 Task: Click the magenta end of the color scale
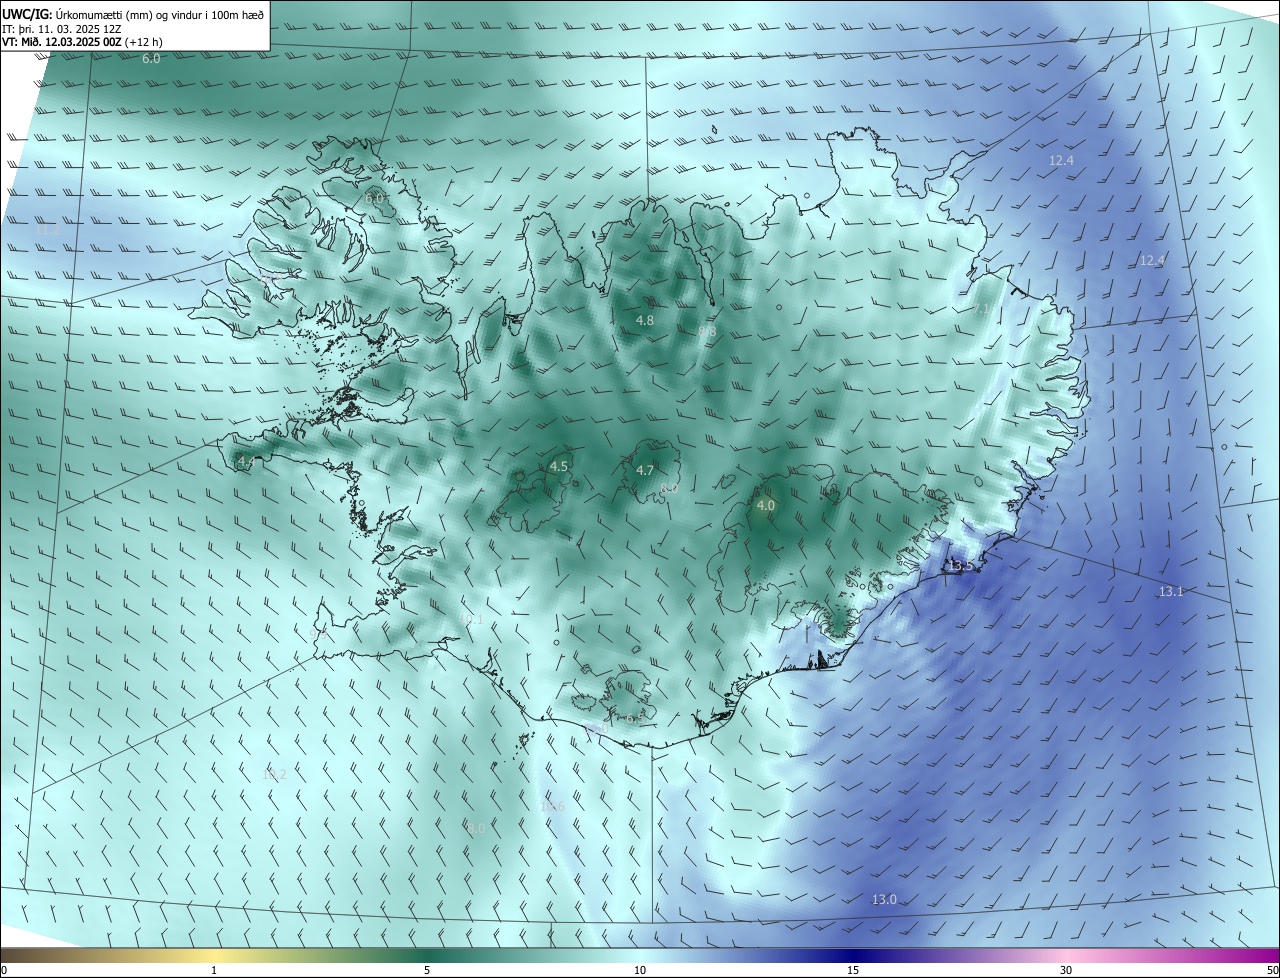(x=1262, y=955)
